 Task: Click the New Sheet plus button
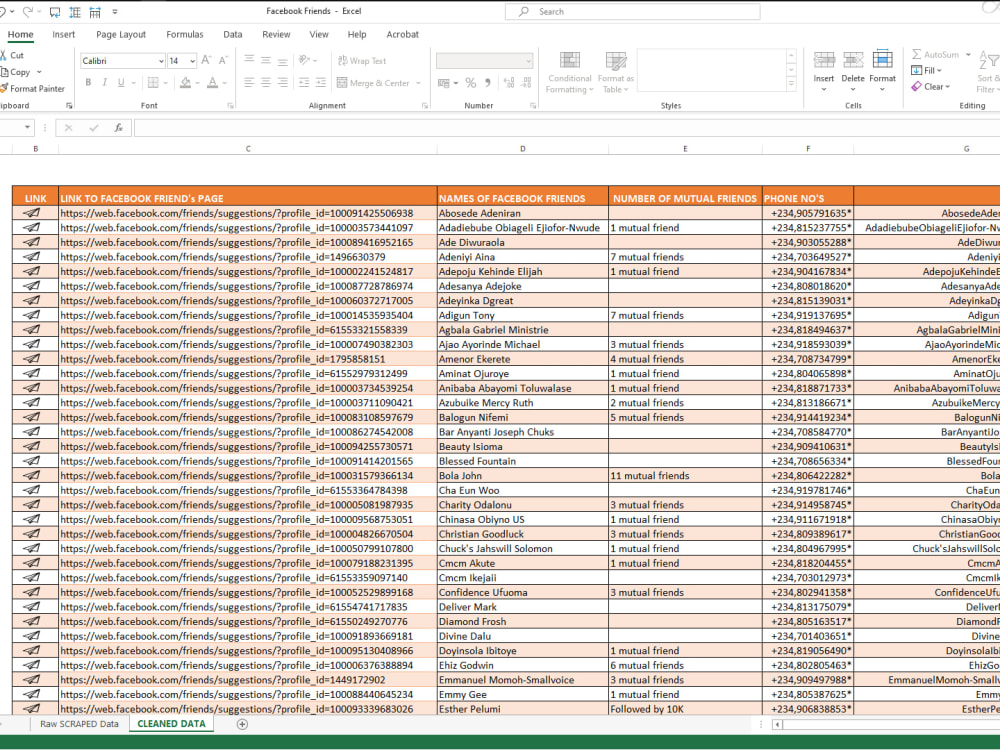coord(241,723)
